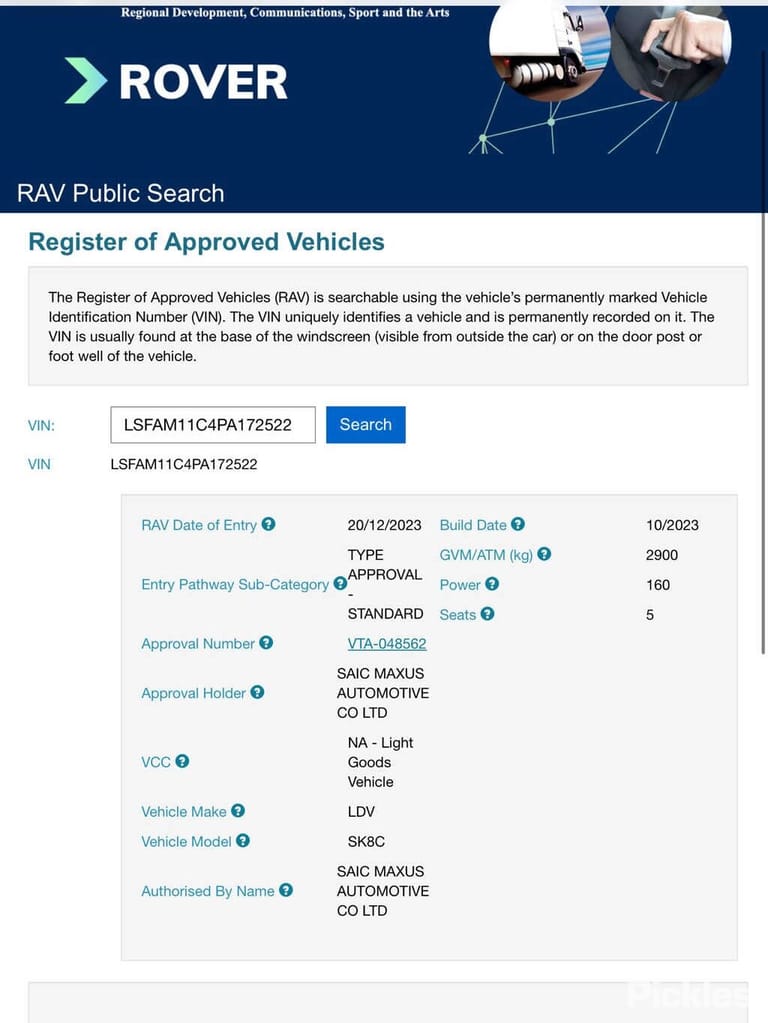Screen dimensions: 768x1023
Task: Click the displayed VIN result LSFAM11C4PA172522
Action: pos(184,465)
